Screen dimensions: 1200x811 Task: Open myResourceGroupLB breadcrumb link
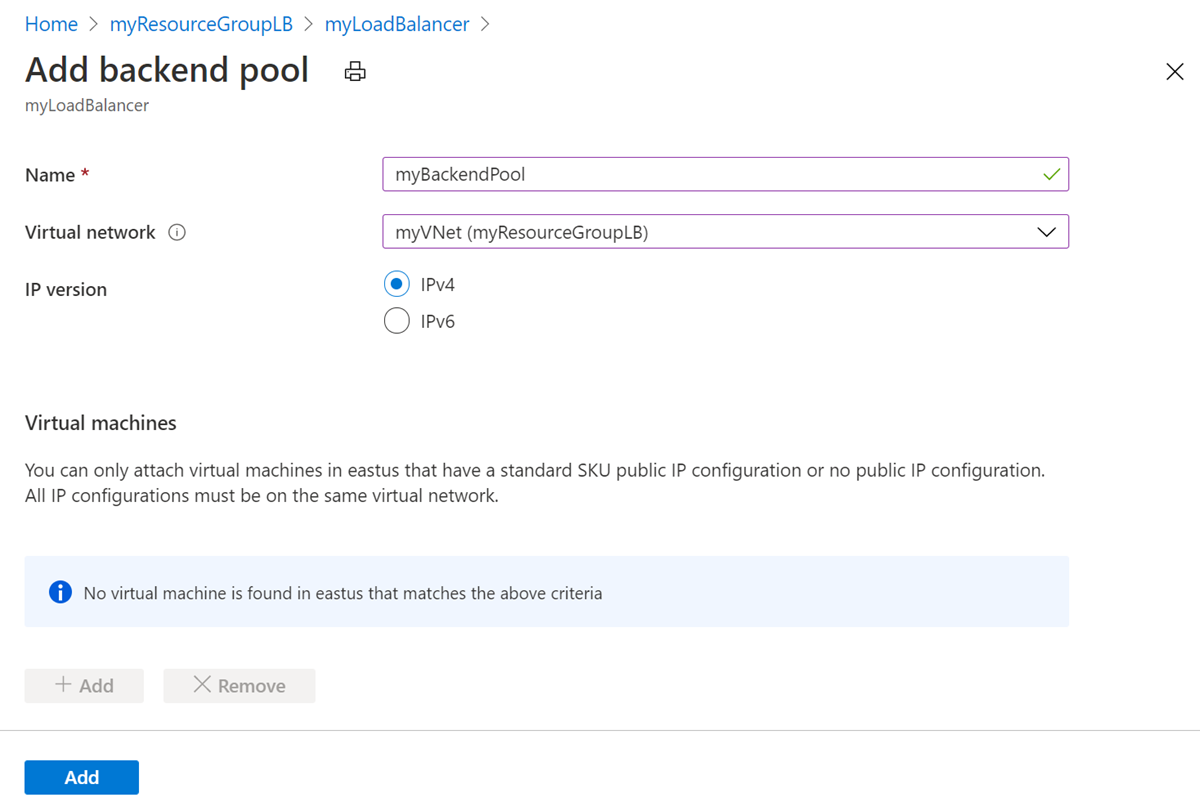[201, 24]
